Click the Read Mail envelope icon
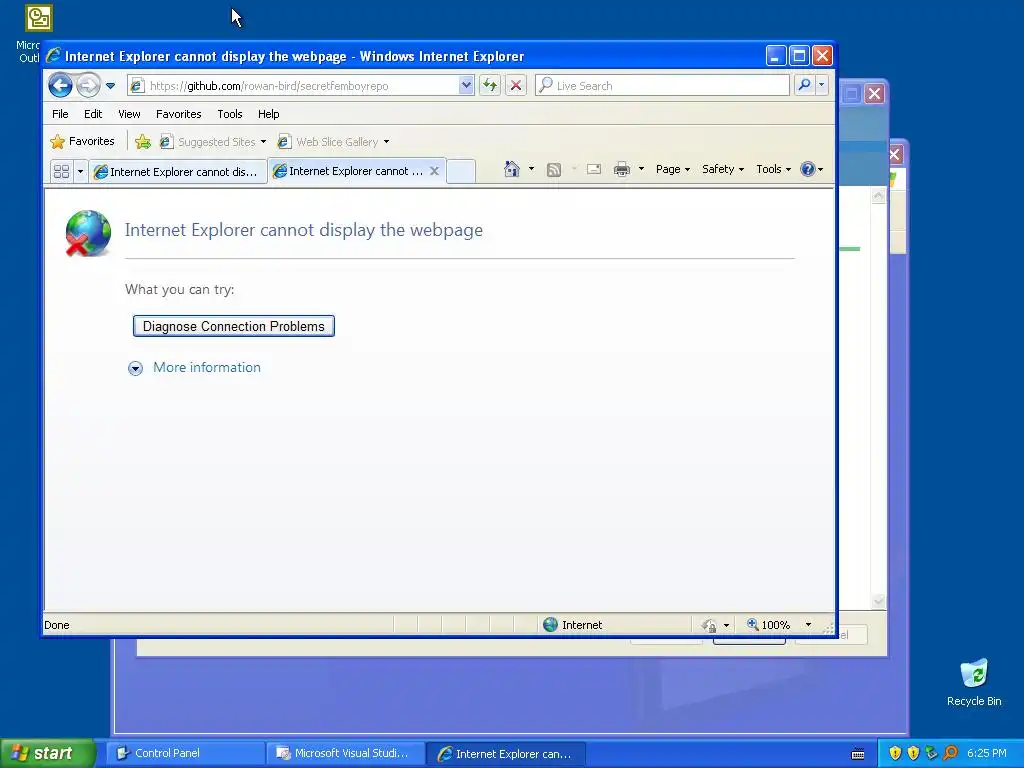1024x768 pixels. 594,170
